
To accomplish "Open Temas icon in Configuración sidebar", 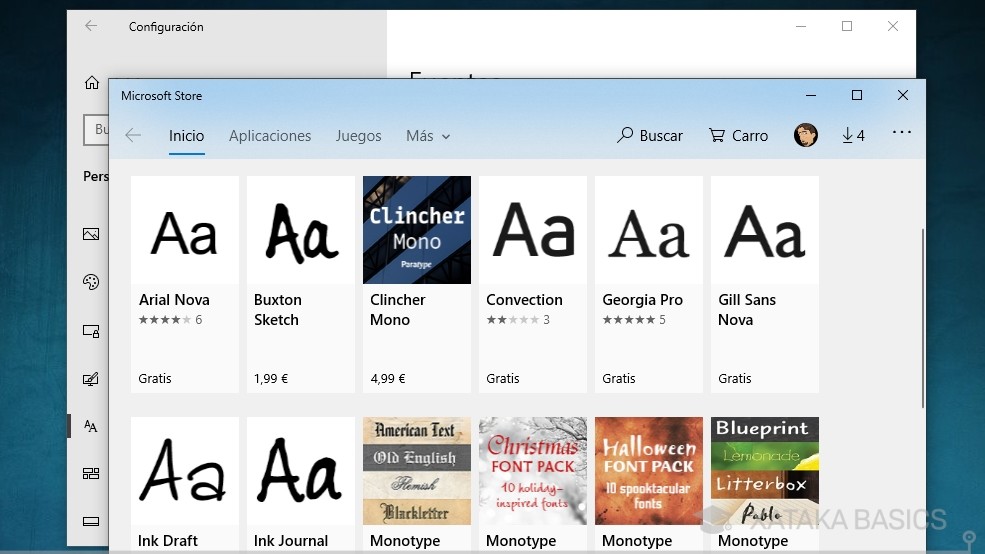I will pyautogui.click(x=91, y=379).
